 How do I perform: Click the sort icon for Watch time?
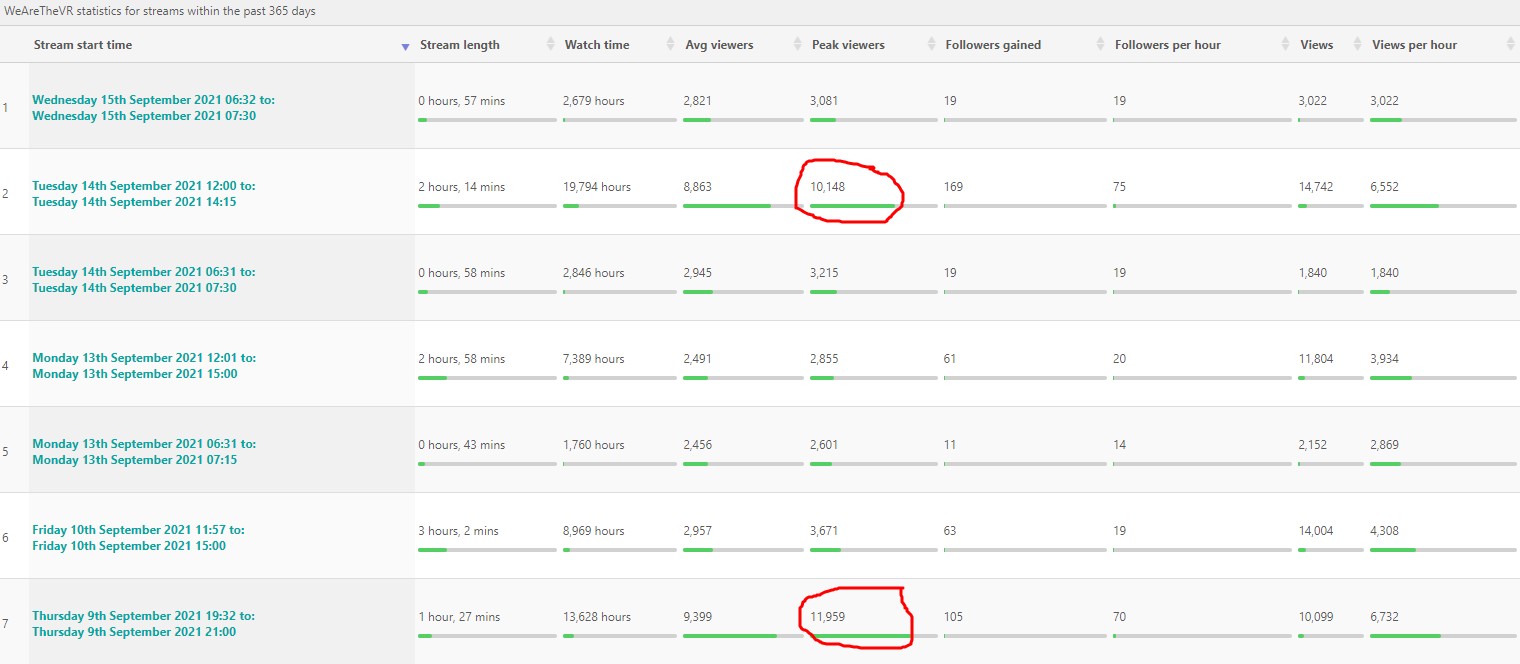coord(670,45)
